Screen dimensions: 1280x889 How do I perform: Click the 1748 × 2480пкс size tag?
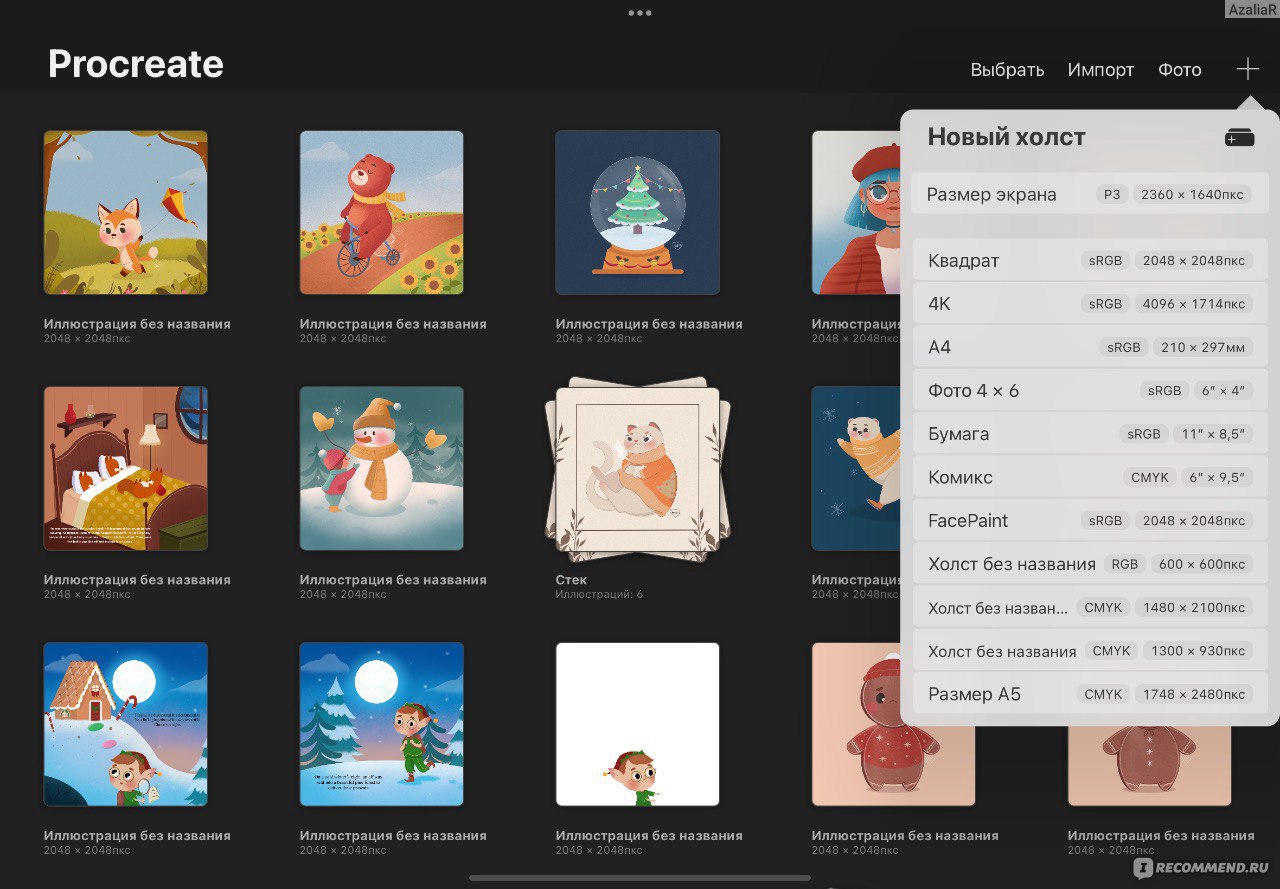1194,694
